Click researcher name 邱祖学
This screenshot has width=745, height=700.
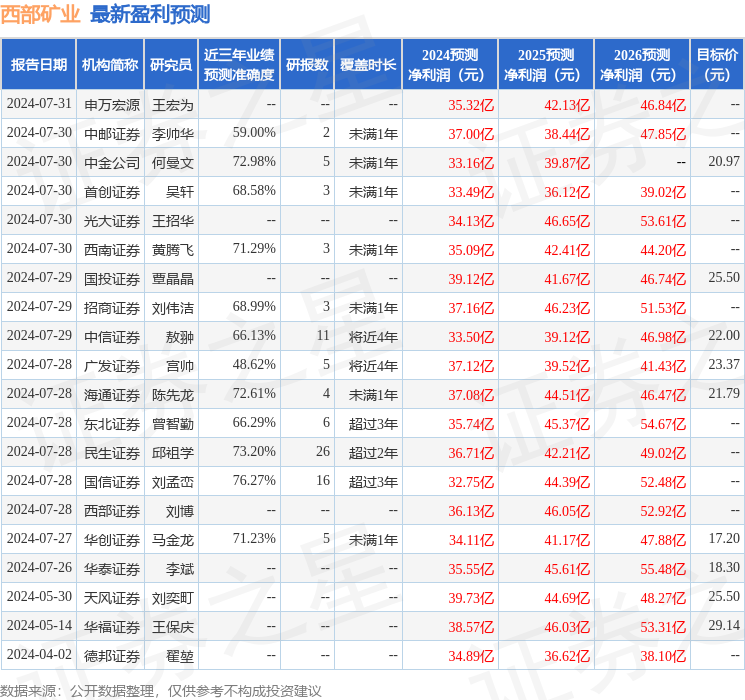pos(173,453)
